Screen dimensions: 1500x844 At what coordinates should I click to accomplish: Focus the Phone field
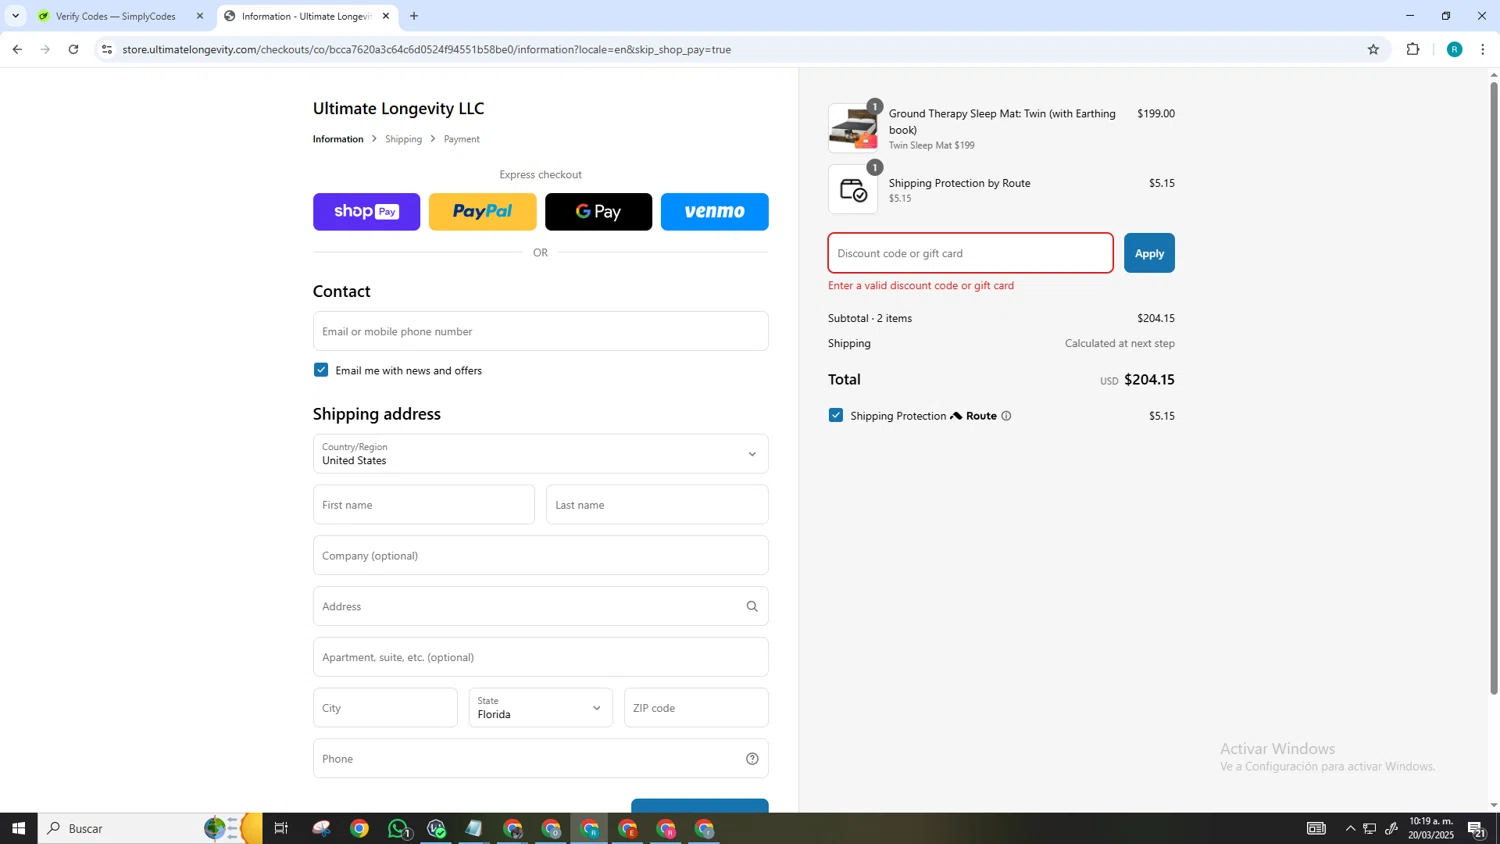[541, 759]
